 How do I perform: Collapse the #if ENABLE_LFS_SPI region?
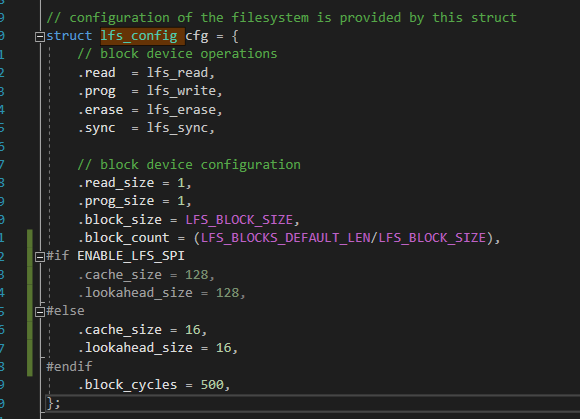(x=40, y=257)
